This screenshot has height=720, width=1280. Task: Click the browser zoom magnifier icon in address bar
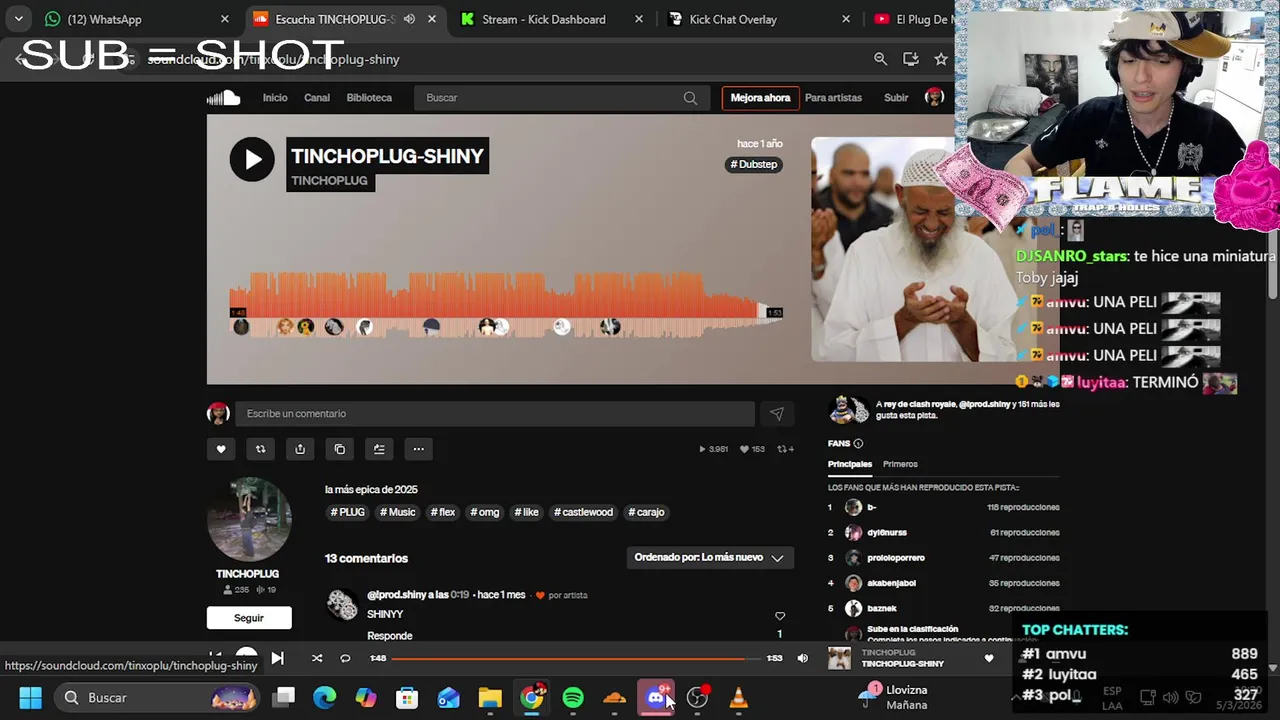tap(880, 59)
